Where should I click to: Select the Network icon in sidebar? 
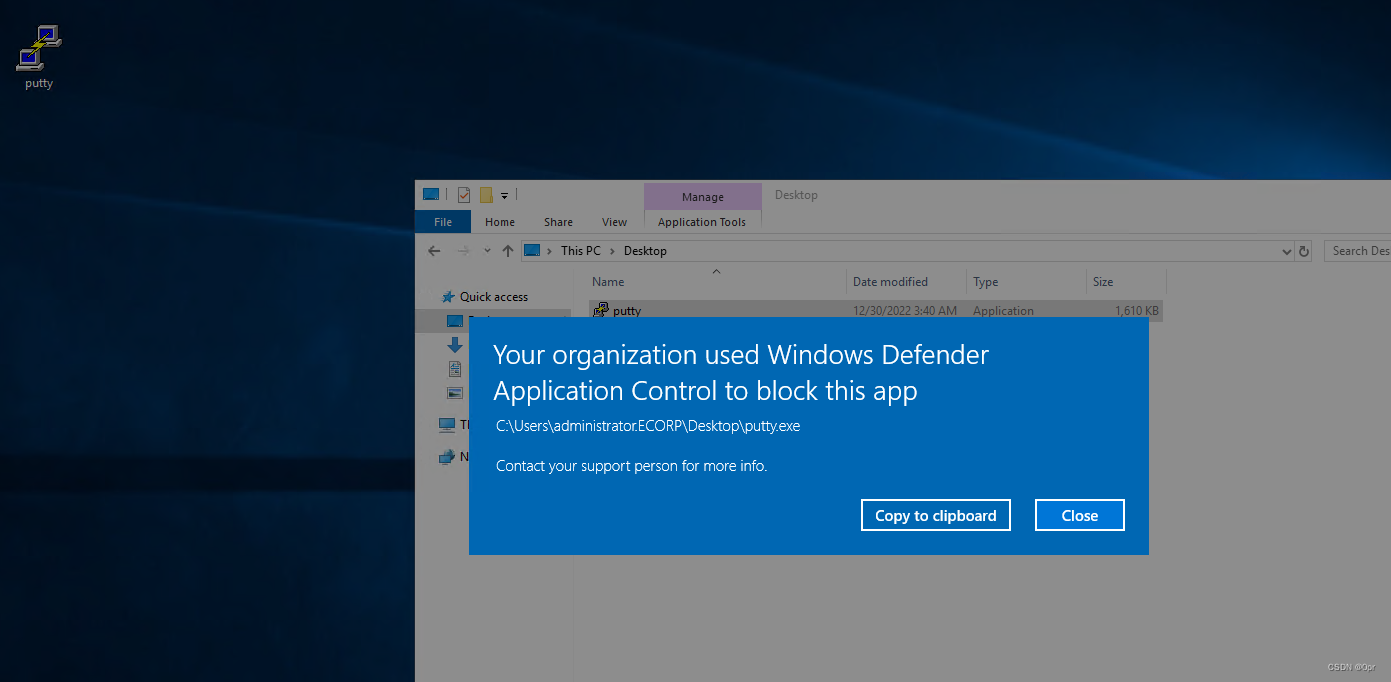point(447,457)
